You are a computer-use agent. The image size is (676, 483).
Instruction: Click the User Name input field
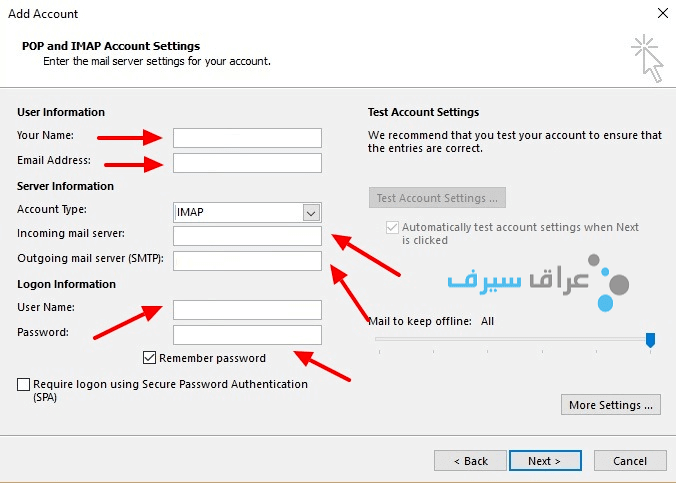pyautogui.click(x=247, y=310)
